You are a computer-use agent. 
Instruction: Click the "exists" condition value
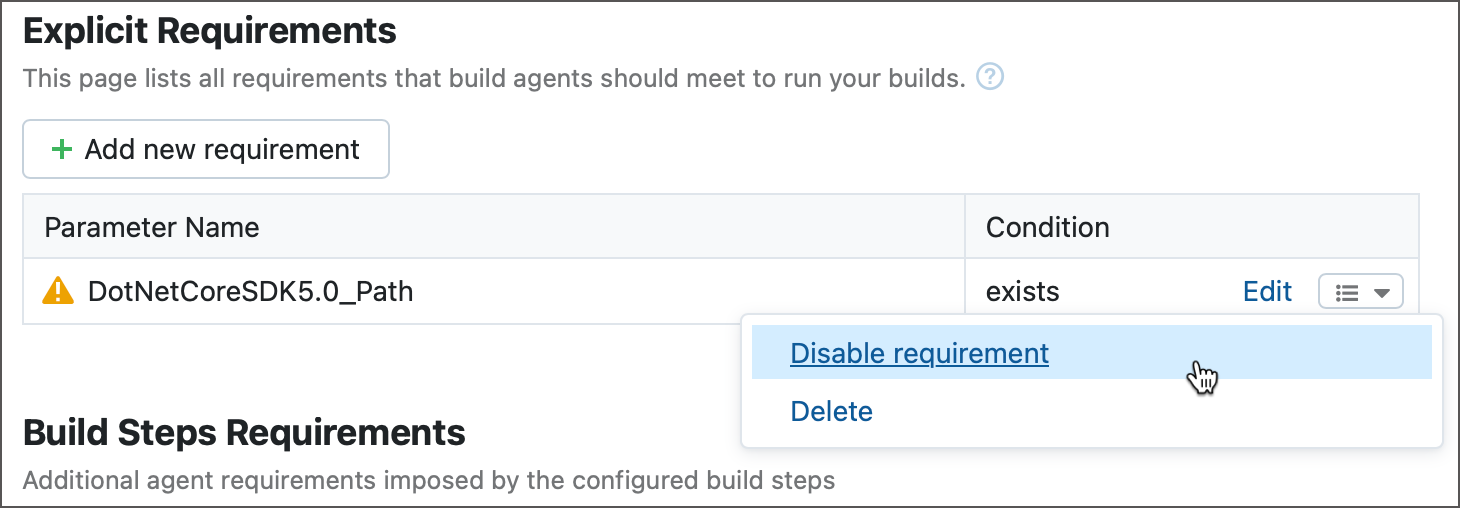pos(1022,291)
